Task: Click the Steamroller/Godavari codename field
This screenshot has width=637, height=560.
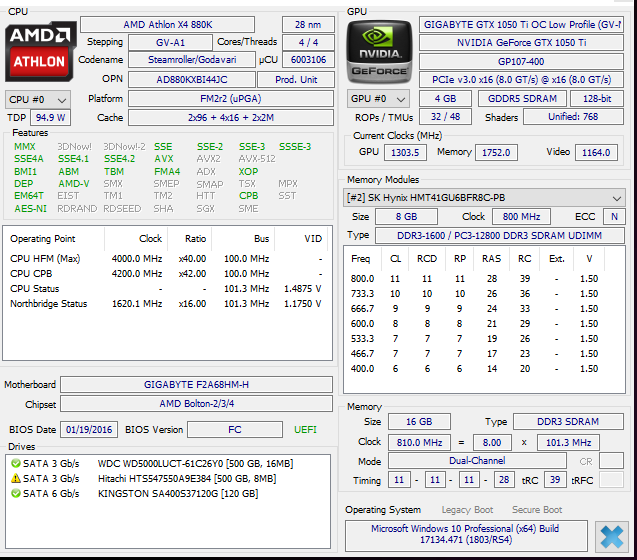Action: pyautogui.click(x=192, y=60)
